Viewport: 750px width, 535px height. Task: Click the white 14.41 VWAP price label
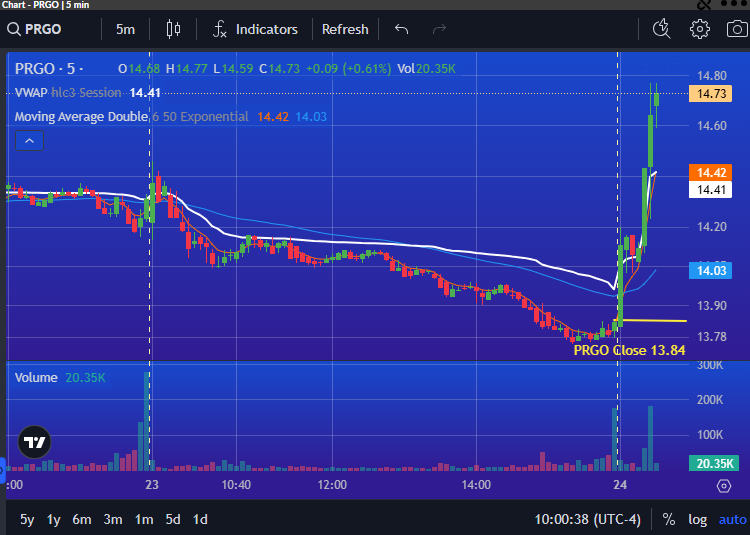coord(710,190)
